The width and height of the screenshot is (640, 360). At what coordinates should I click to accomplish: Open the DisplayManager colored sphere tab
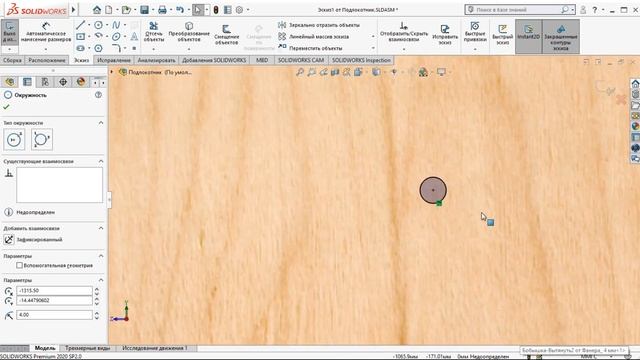click(81, 82)
